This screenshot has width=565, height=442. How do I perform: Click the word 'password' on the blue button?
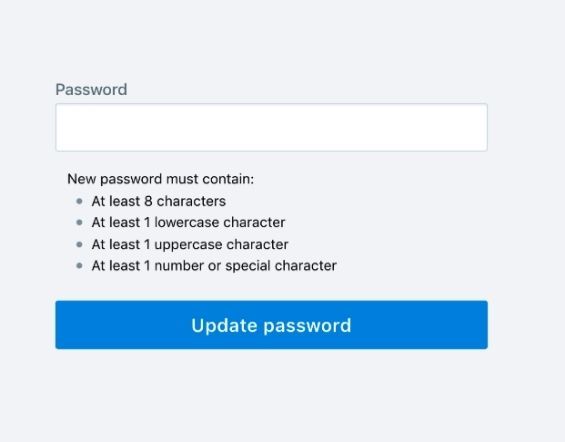(x=307, y=326)
